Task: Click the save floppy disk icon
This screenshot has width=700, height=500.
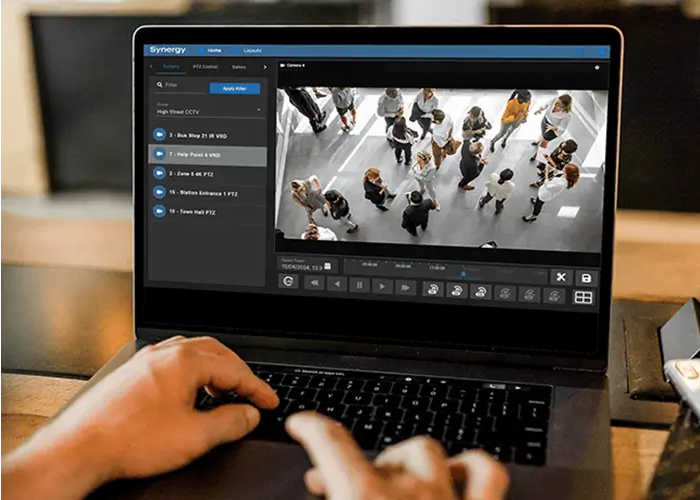Action: pyautogui.click(x=585, y=277)
